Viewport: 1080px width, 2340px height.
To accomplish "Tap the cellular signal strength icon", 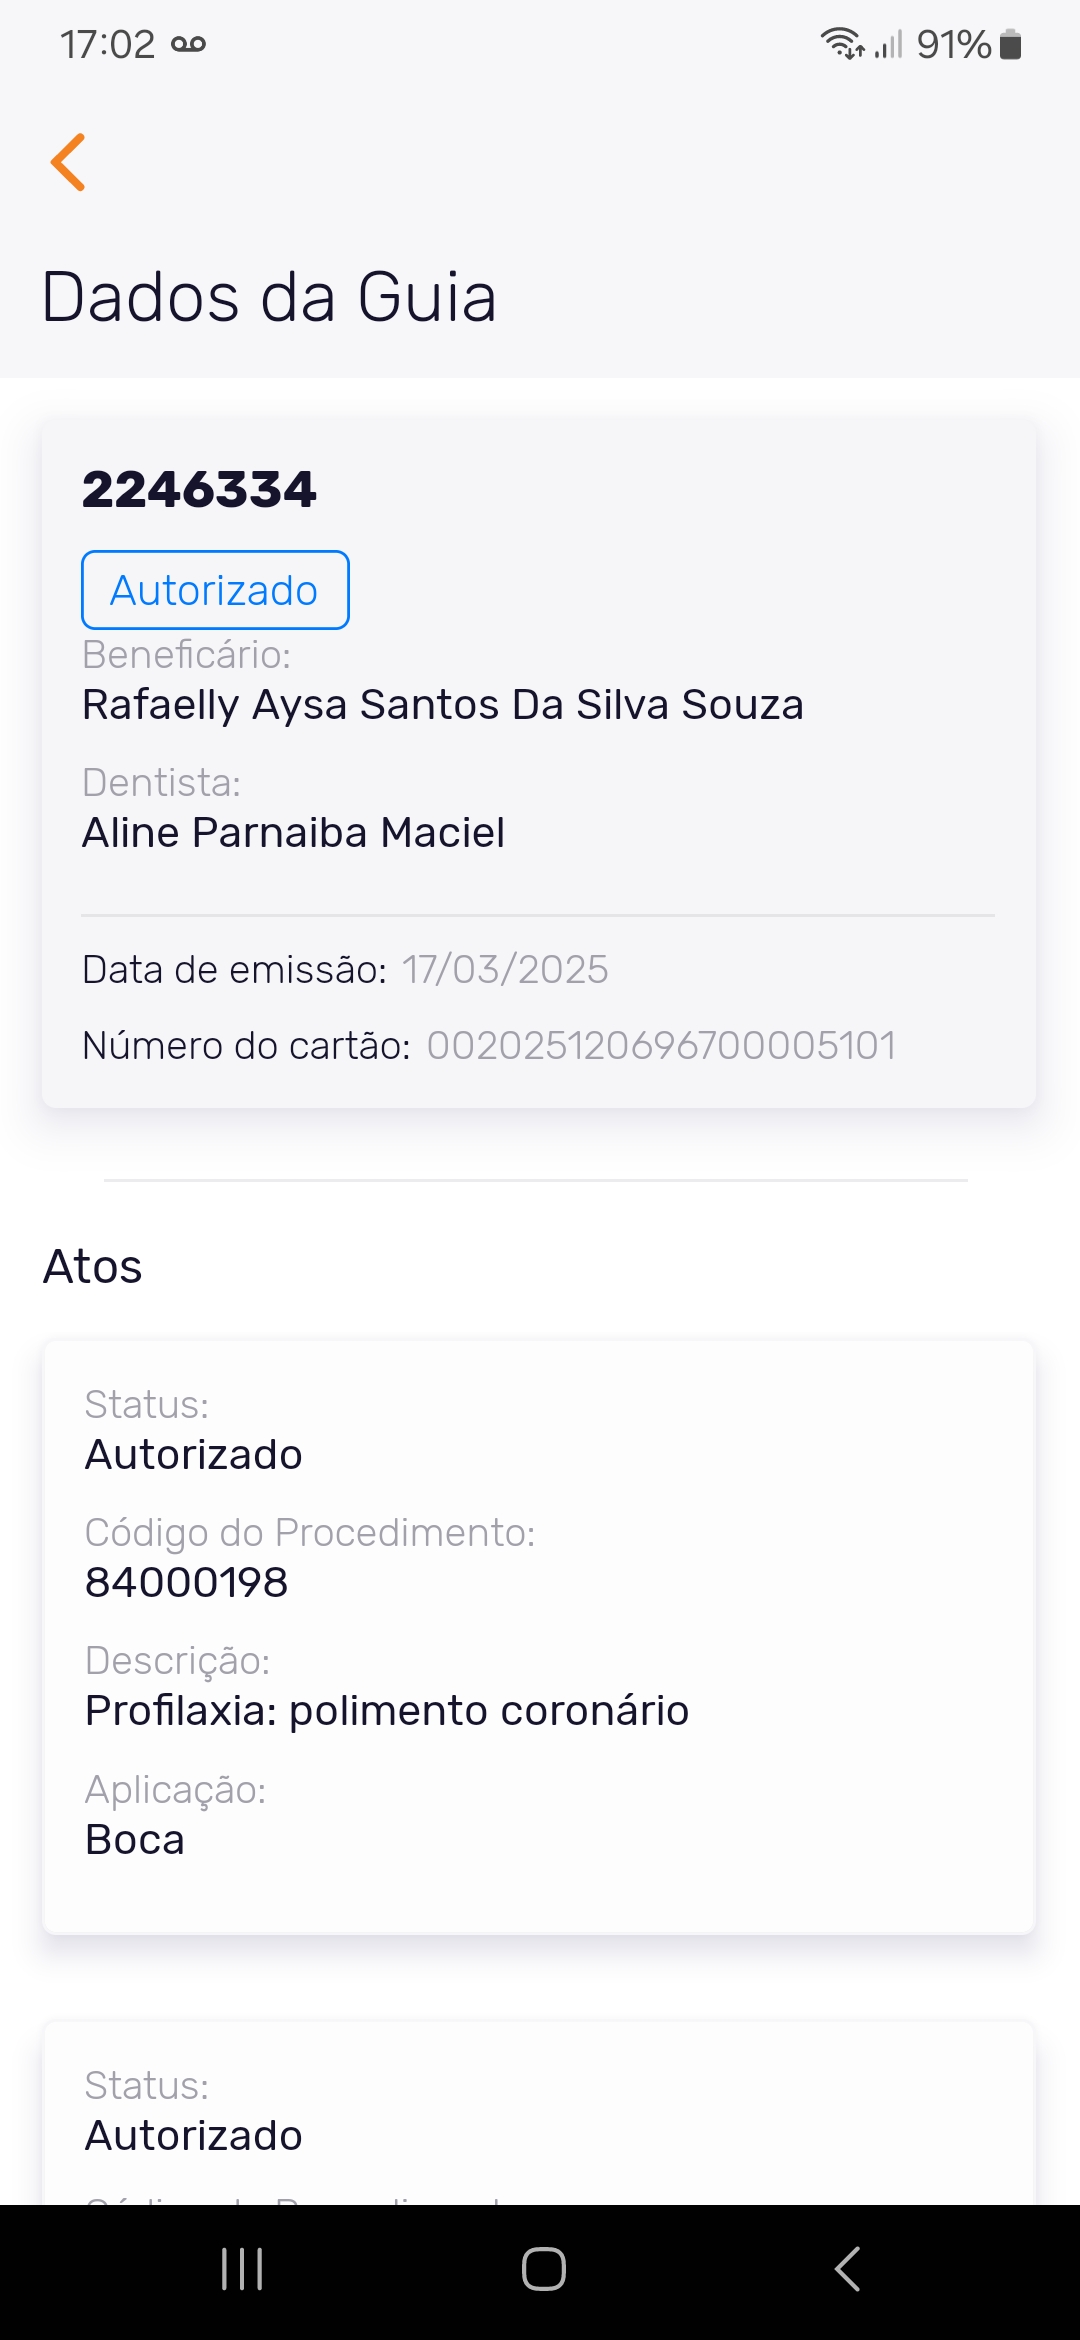I will pyautogui.click(x=888, y=44).
